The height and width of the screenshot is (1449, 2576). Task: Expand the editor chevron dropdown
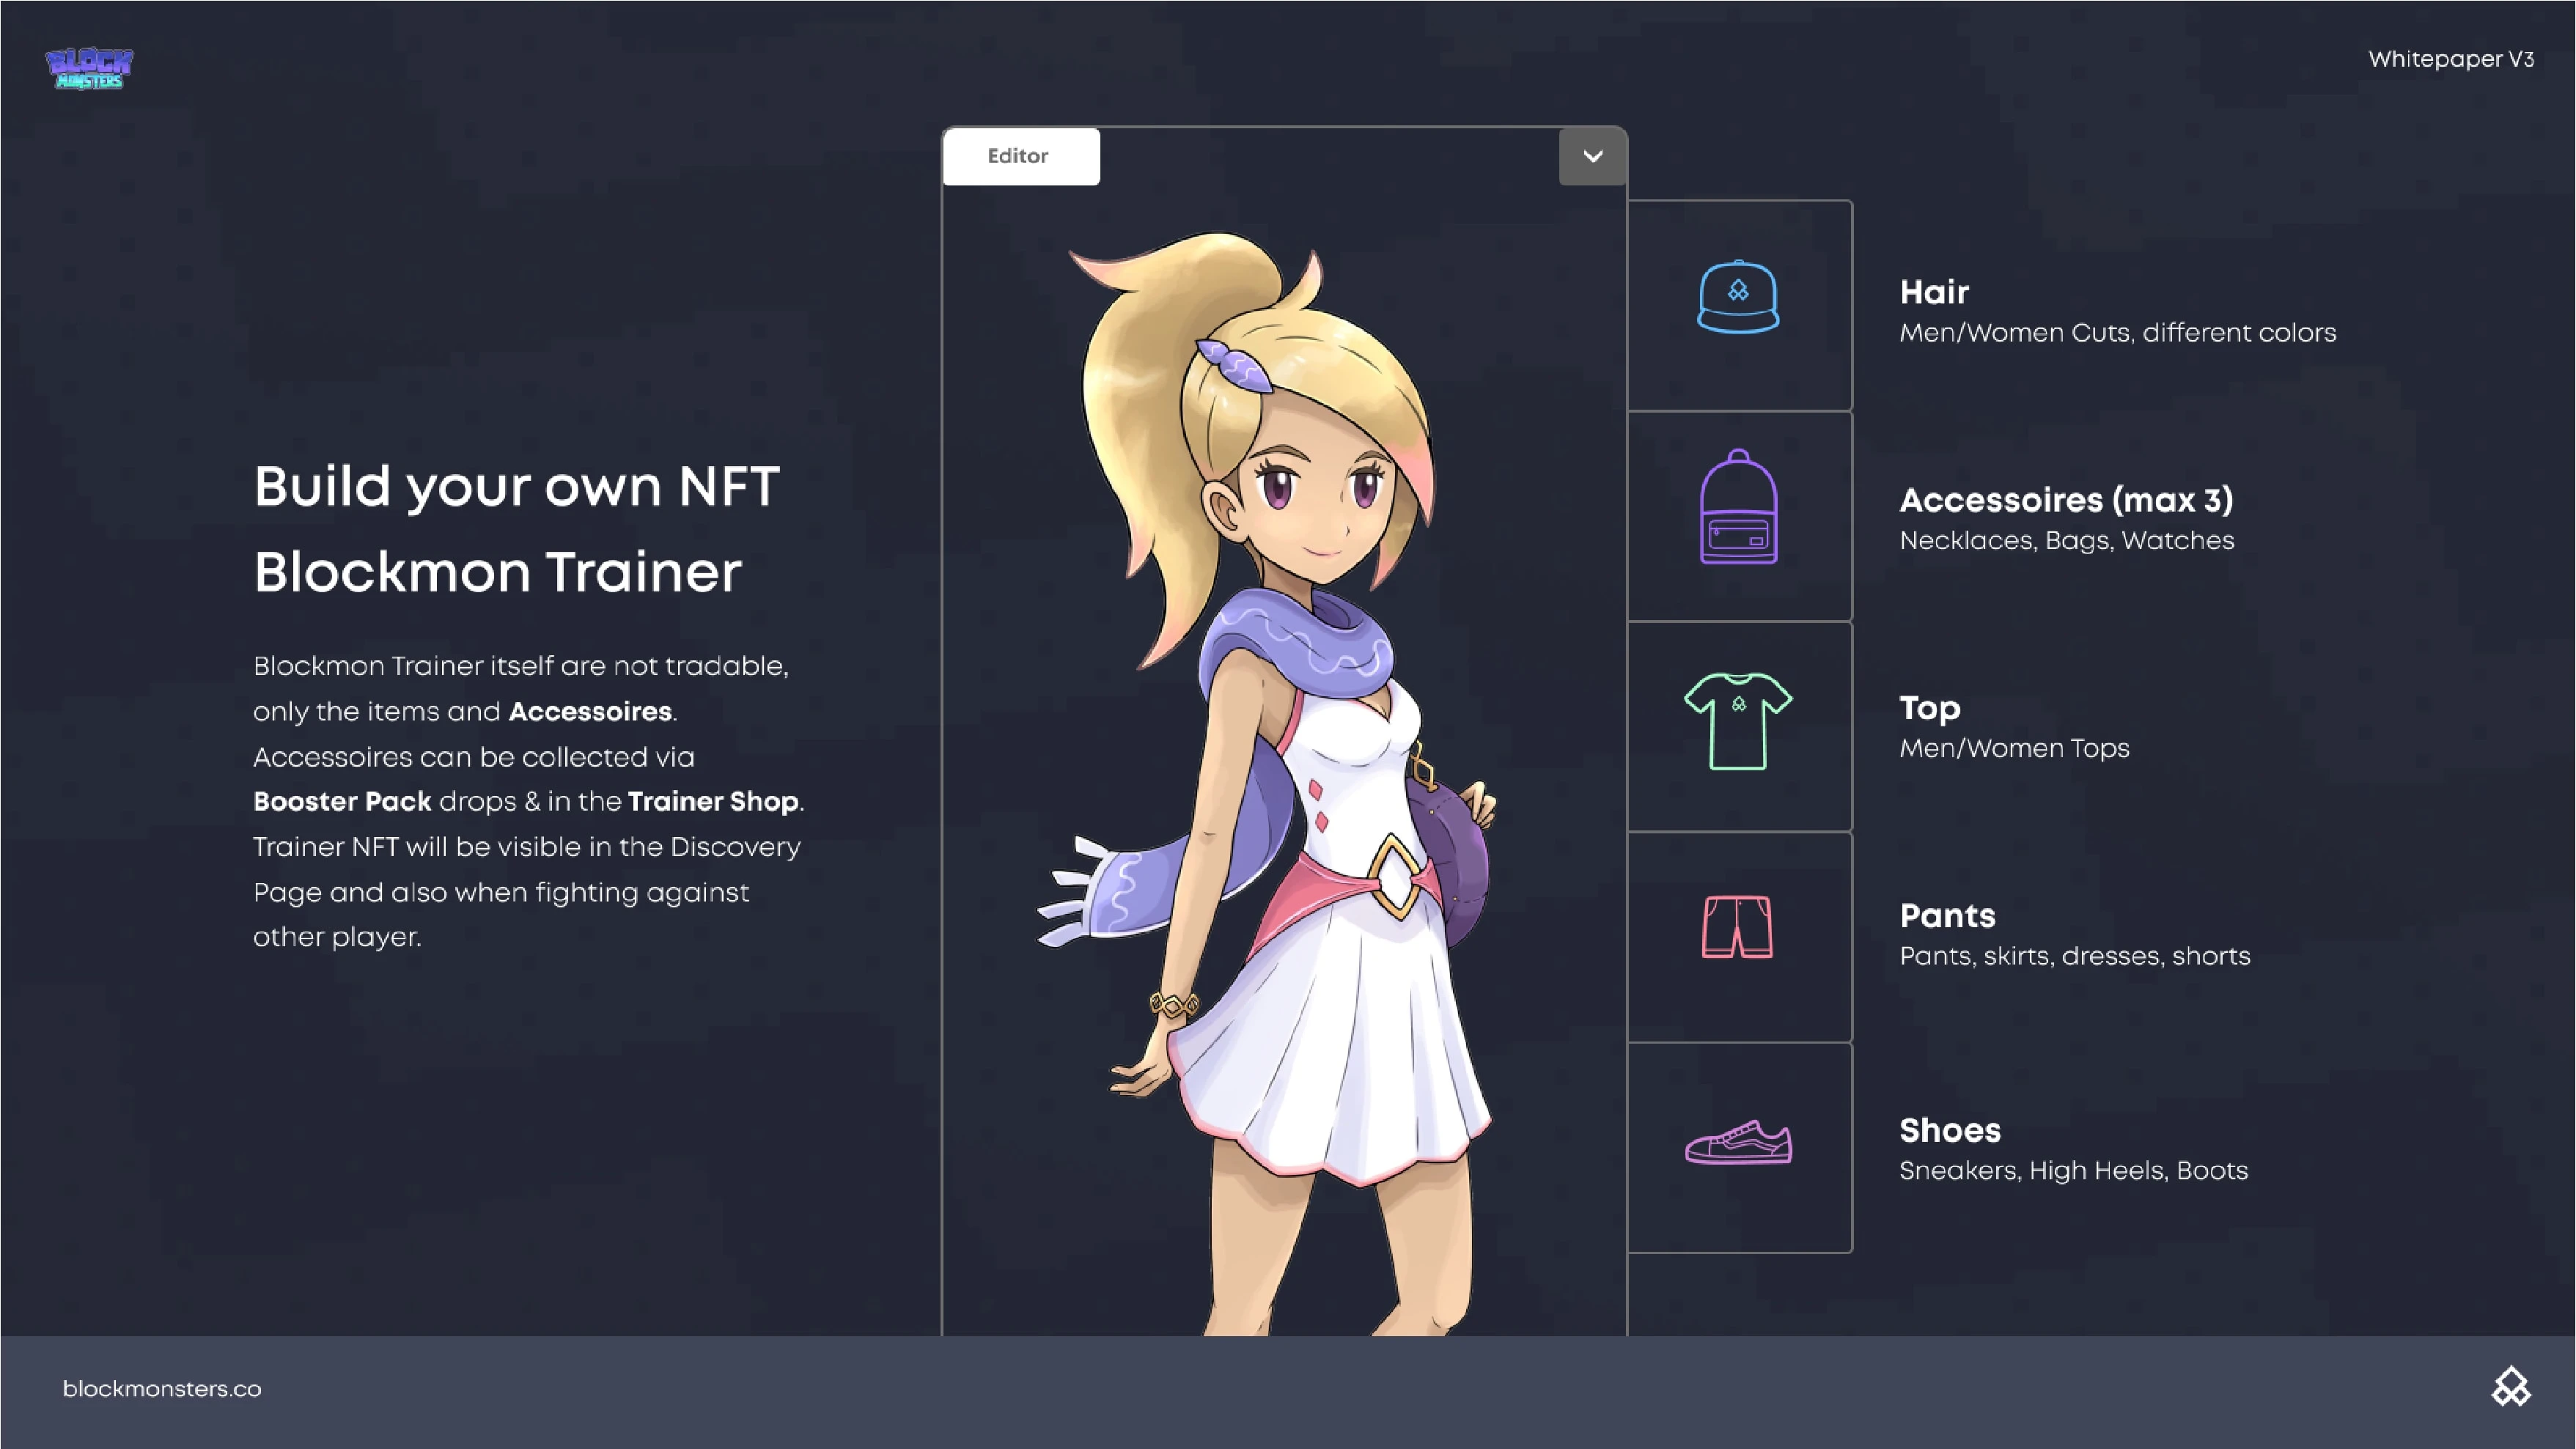1592,156
